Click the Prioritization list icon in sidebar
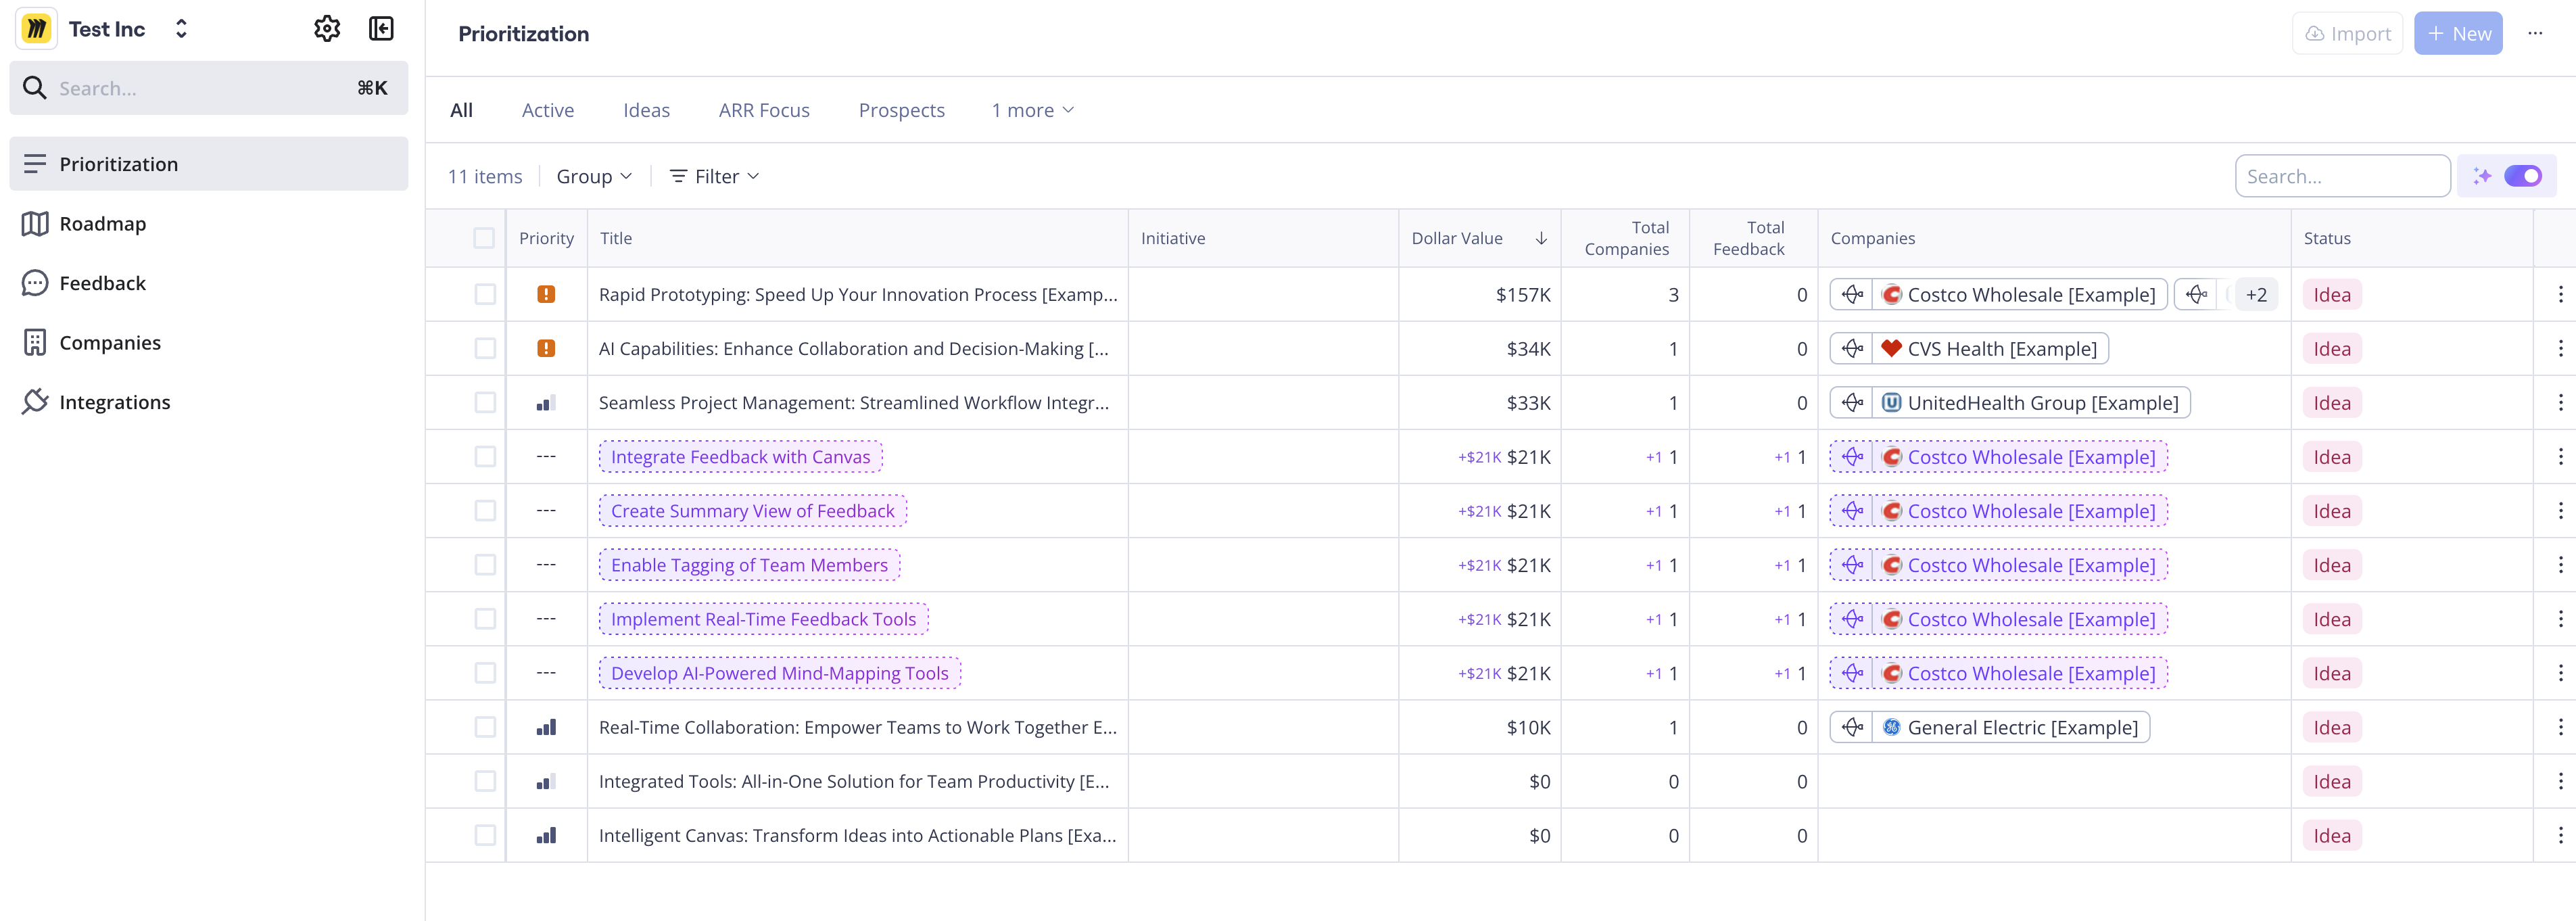 click(35, 164)
